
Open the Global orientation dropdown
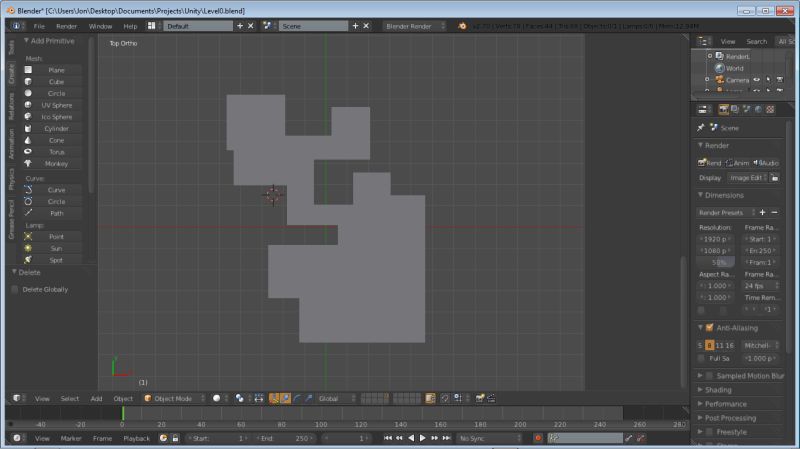(337, 398)
